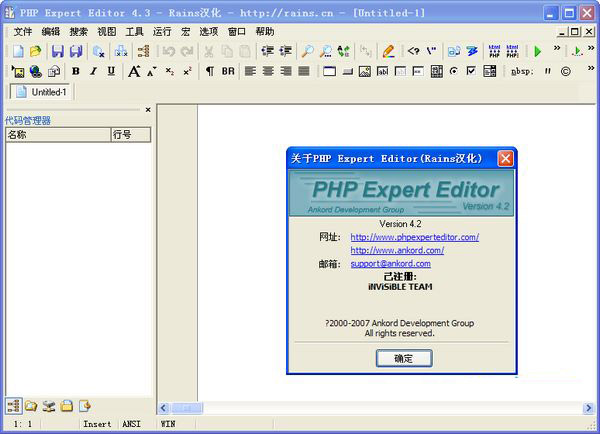
Task: Apply italic formatting with I icon
Action: pos(93,71)
